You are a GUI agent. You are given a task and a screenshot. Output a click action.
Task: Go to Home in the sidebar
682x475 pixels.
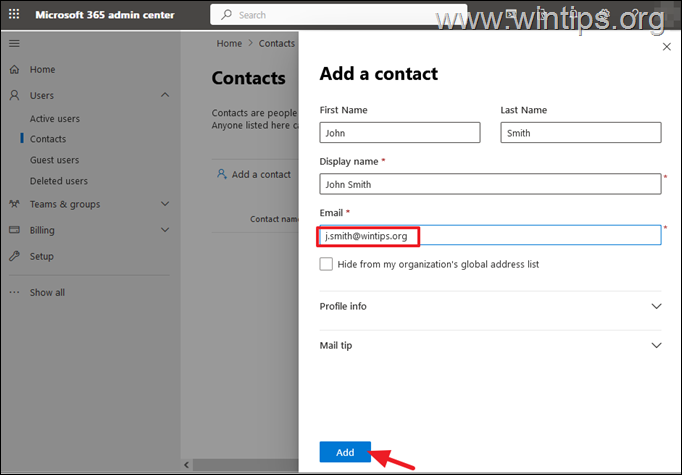tap(42, 69)
